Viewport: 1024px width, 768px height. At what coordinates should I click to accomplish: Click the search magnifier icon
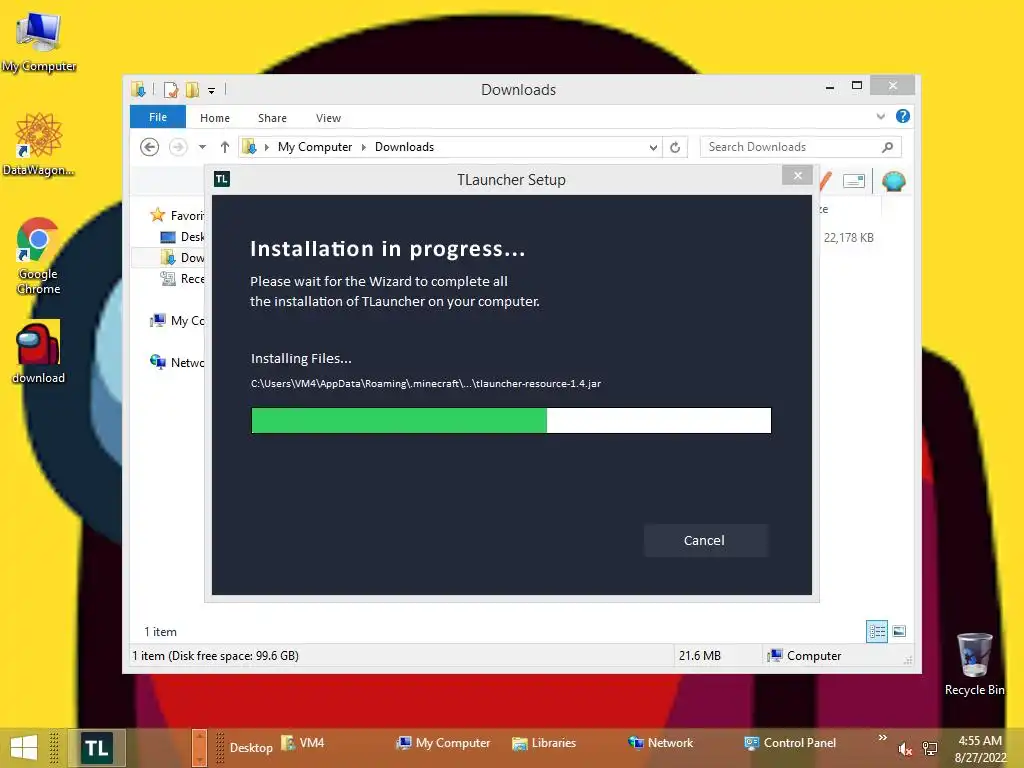click(x=887, y=147)
